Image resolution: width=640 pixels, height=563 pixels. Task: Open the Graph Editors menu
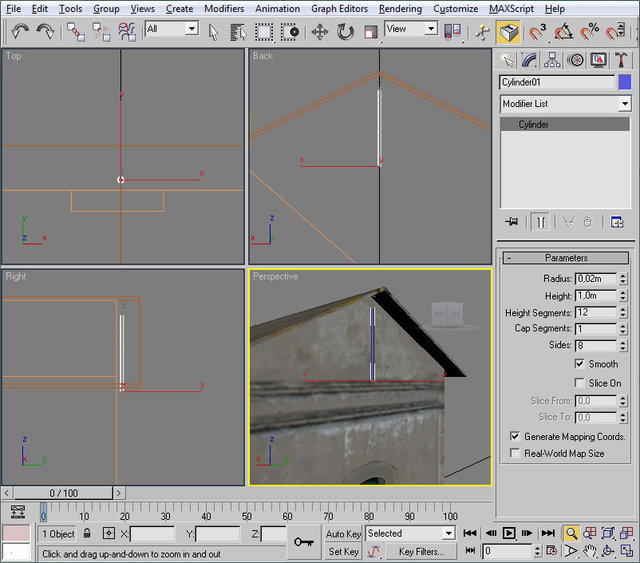point(339,9)
